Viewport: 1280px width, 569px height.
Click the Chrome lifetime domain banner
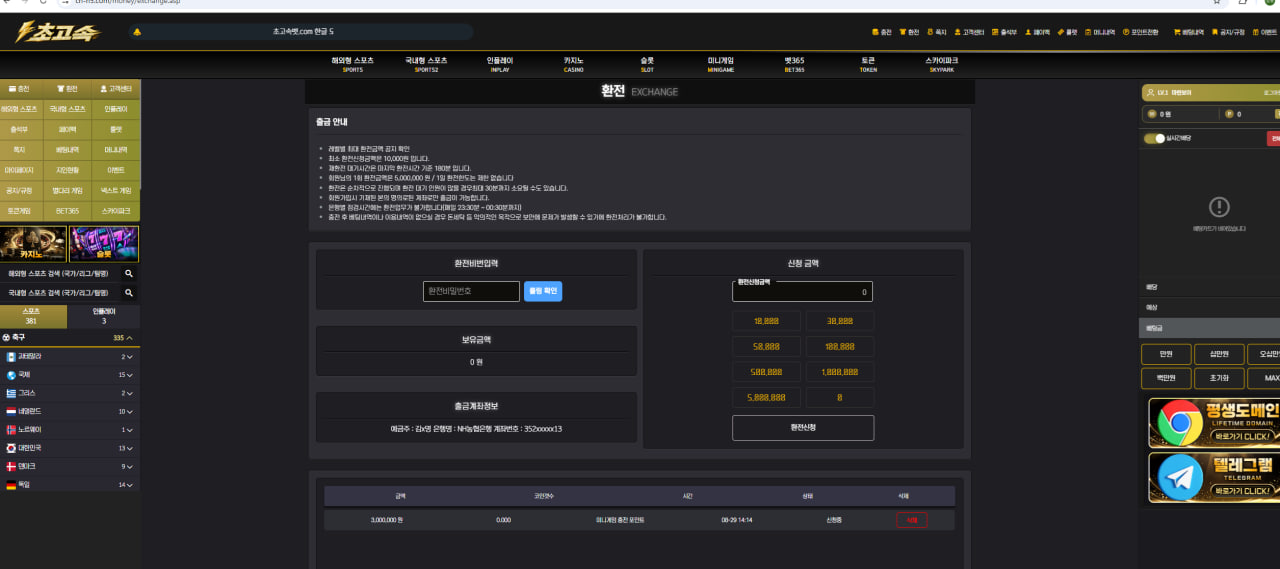click(1214, 422)
